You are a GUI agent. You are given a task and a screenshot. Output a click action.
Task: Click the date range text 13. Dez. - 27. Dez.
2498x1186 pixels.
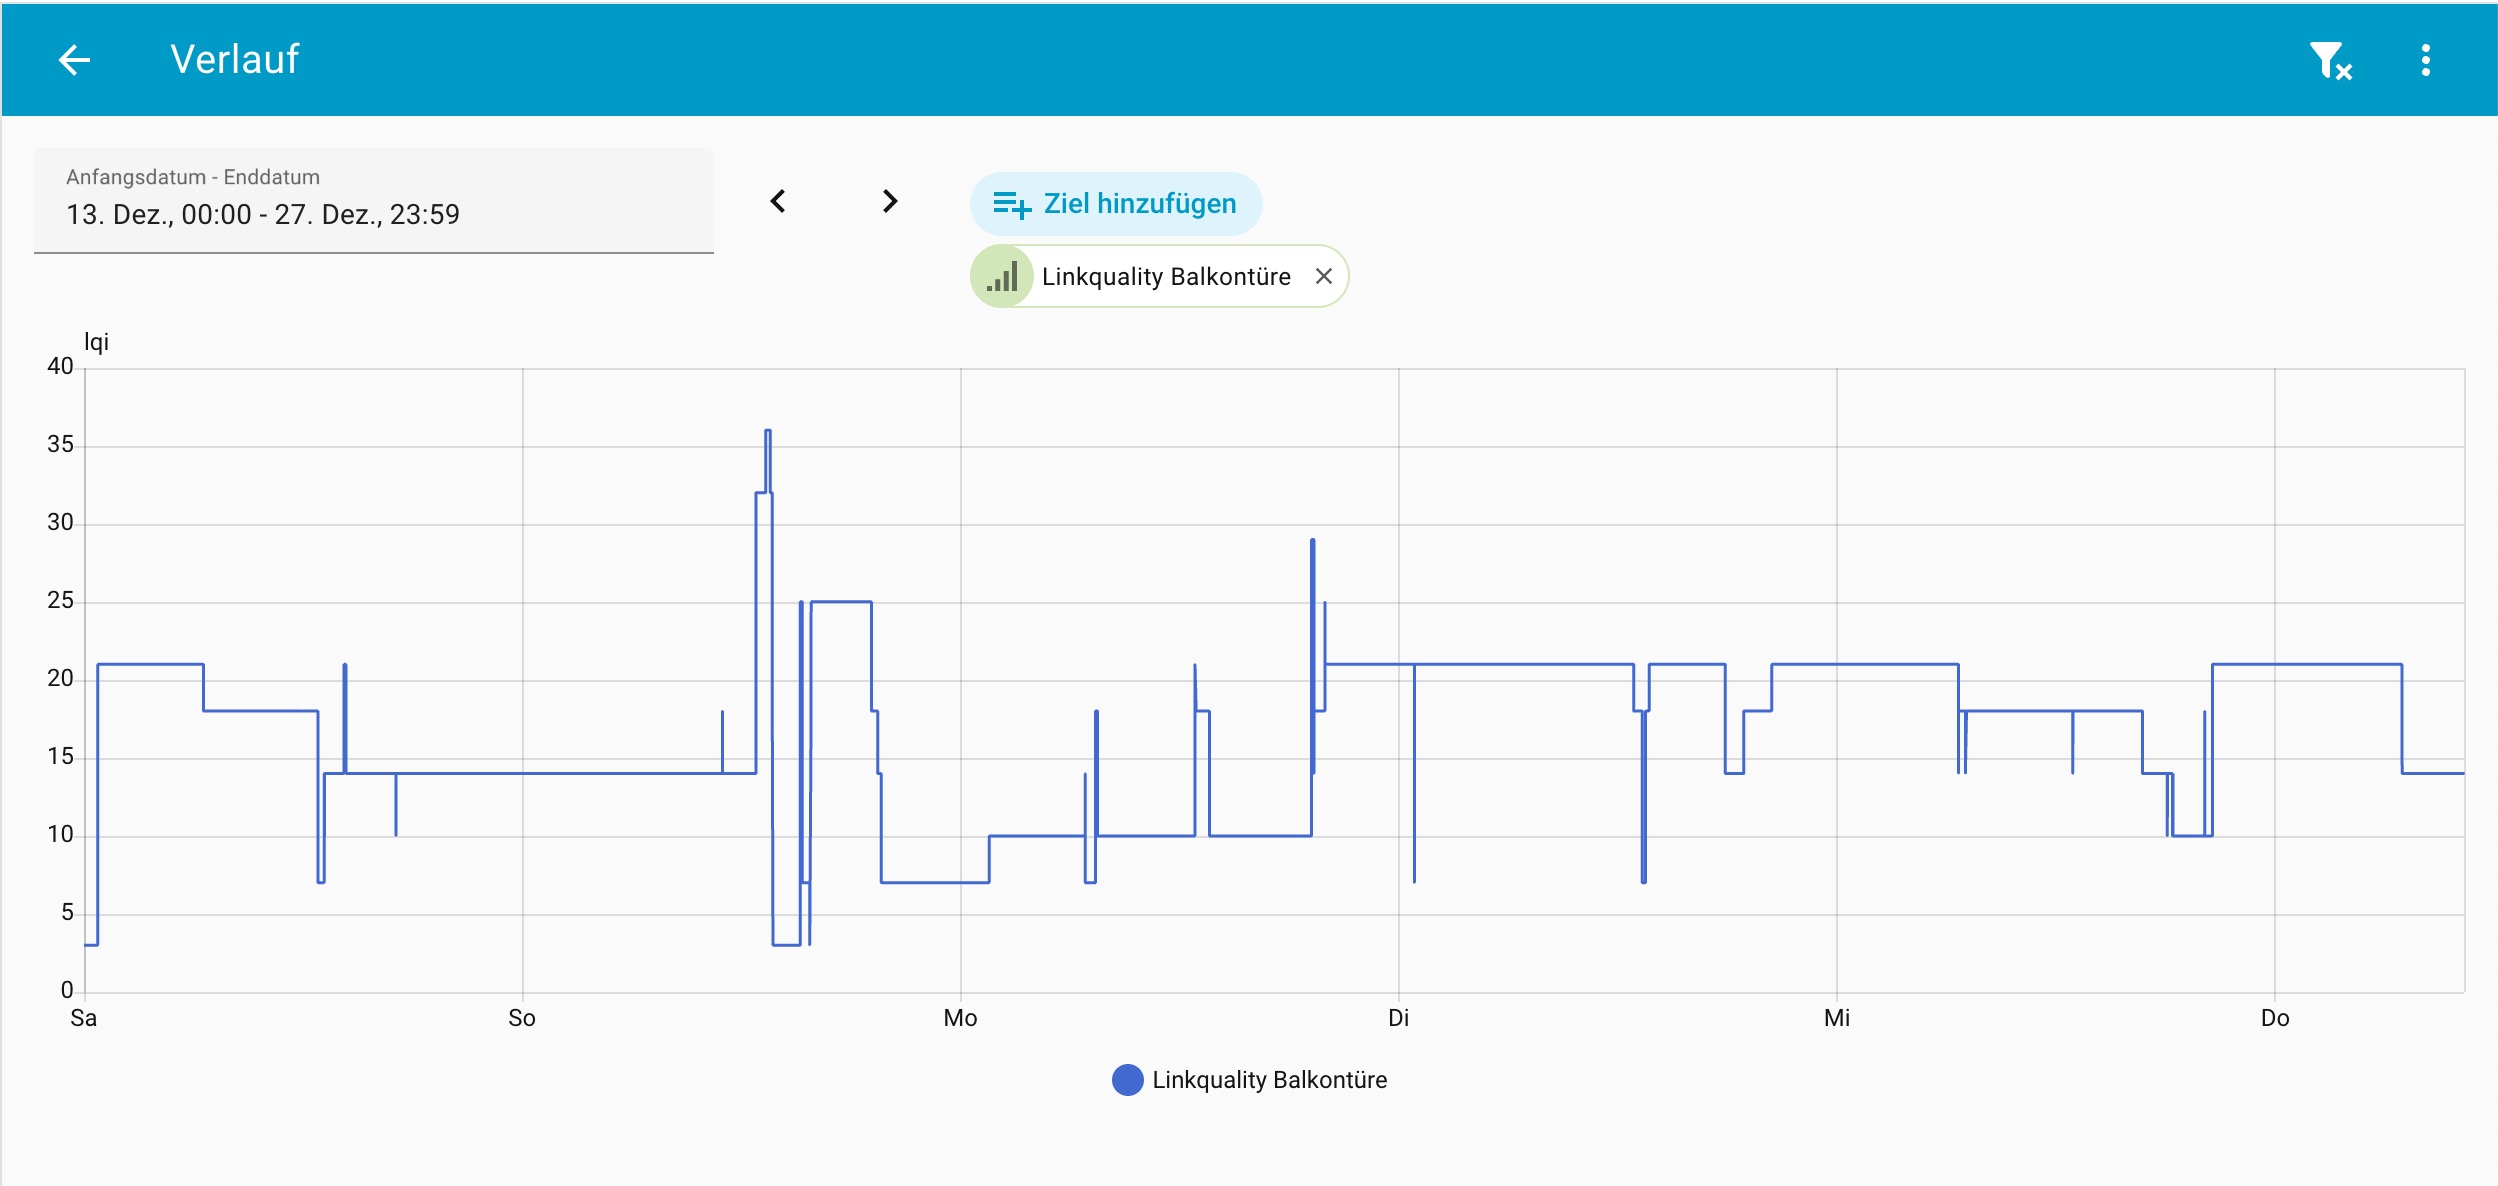tap(263, 215)
